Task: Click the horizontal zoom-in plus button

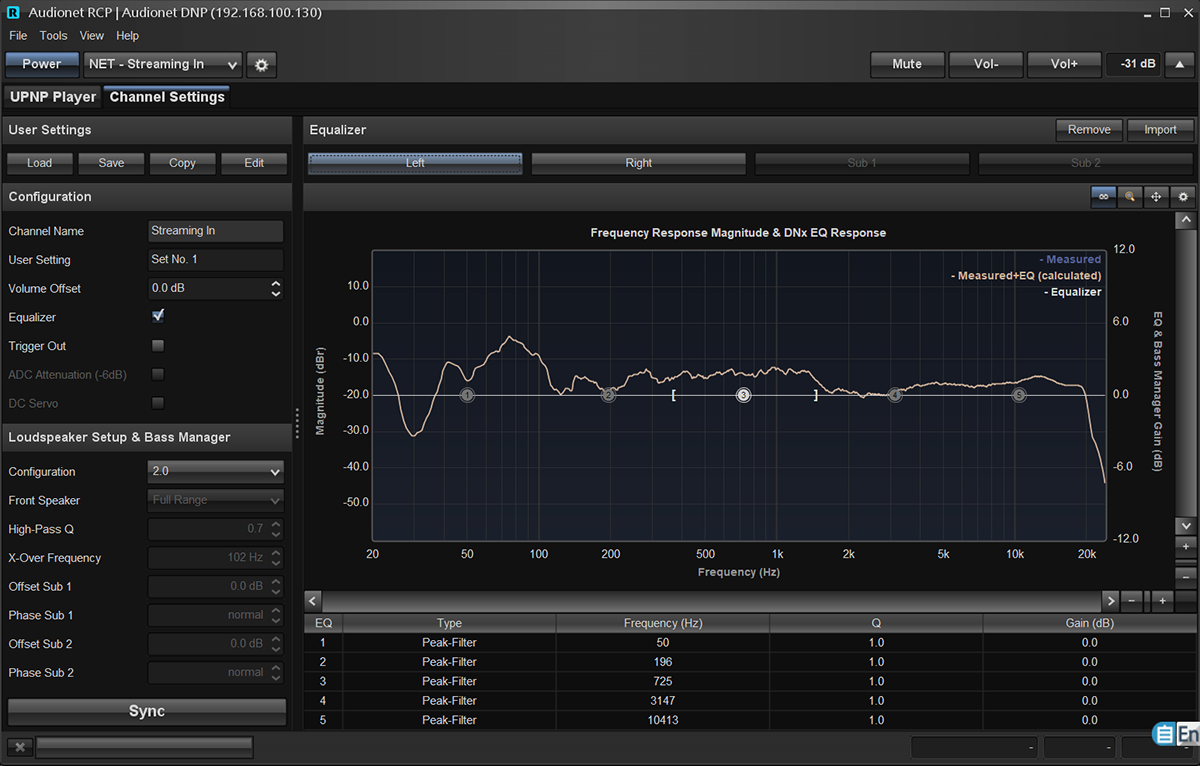Action: (x=1162, y=601)
